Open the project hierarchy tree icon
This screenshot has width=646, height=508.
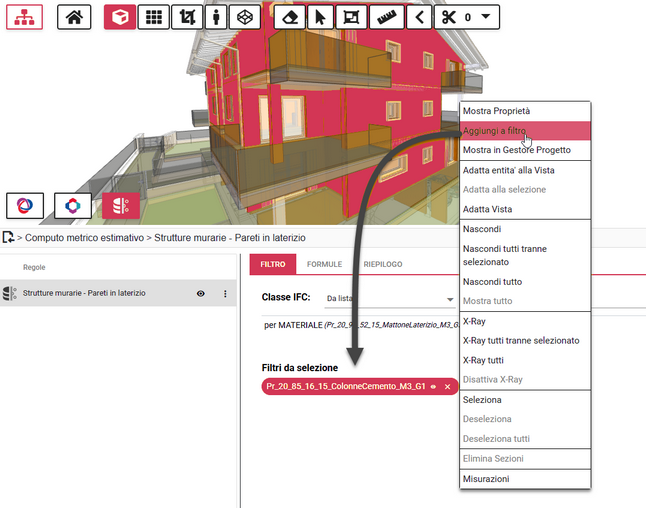(24, 17)
